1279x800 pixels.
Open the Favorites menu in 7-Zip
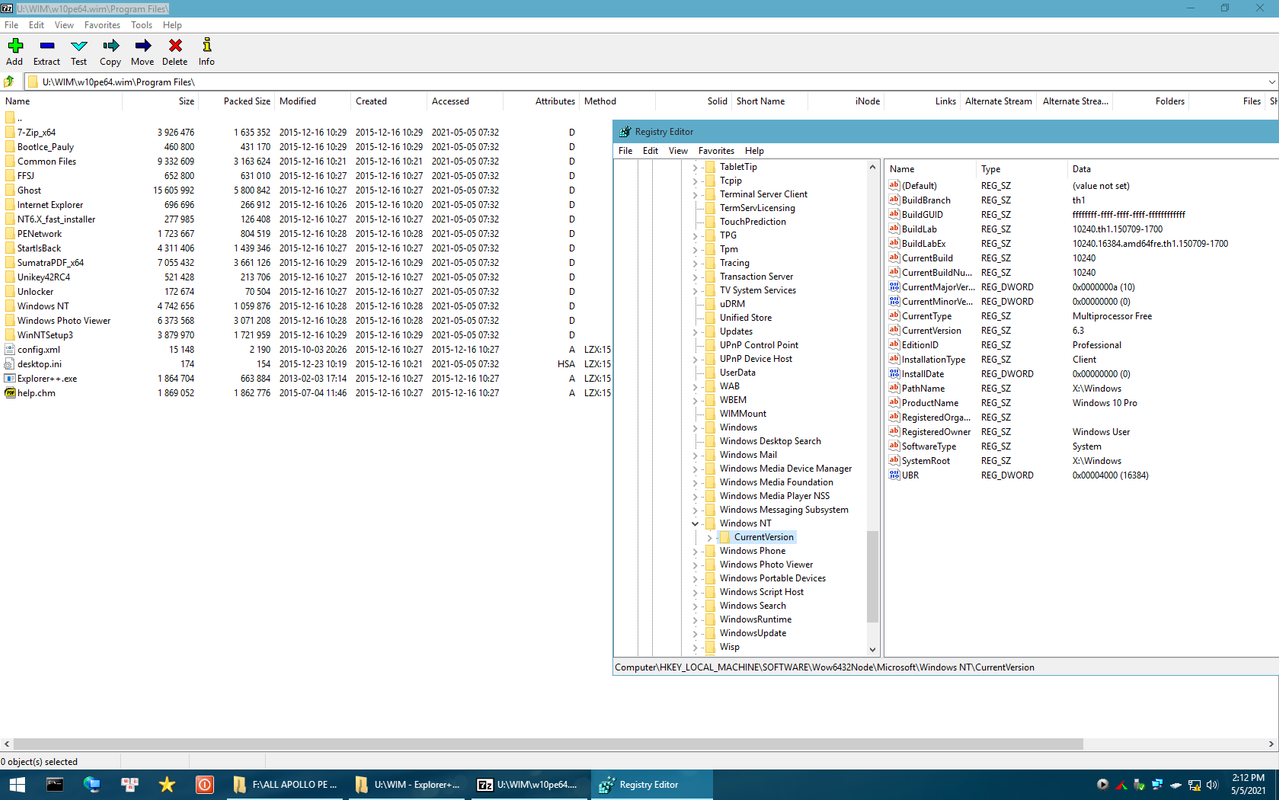pyautogui.click(x=102, y=24)
